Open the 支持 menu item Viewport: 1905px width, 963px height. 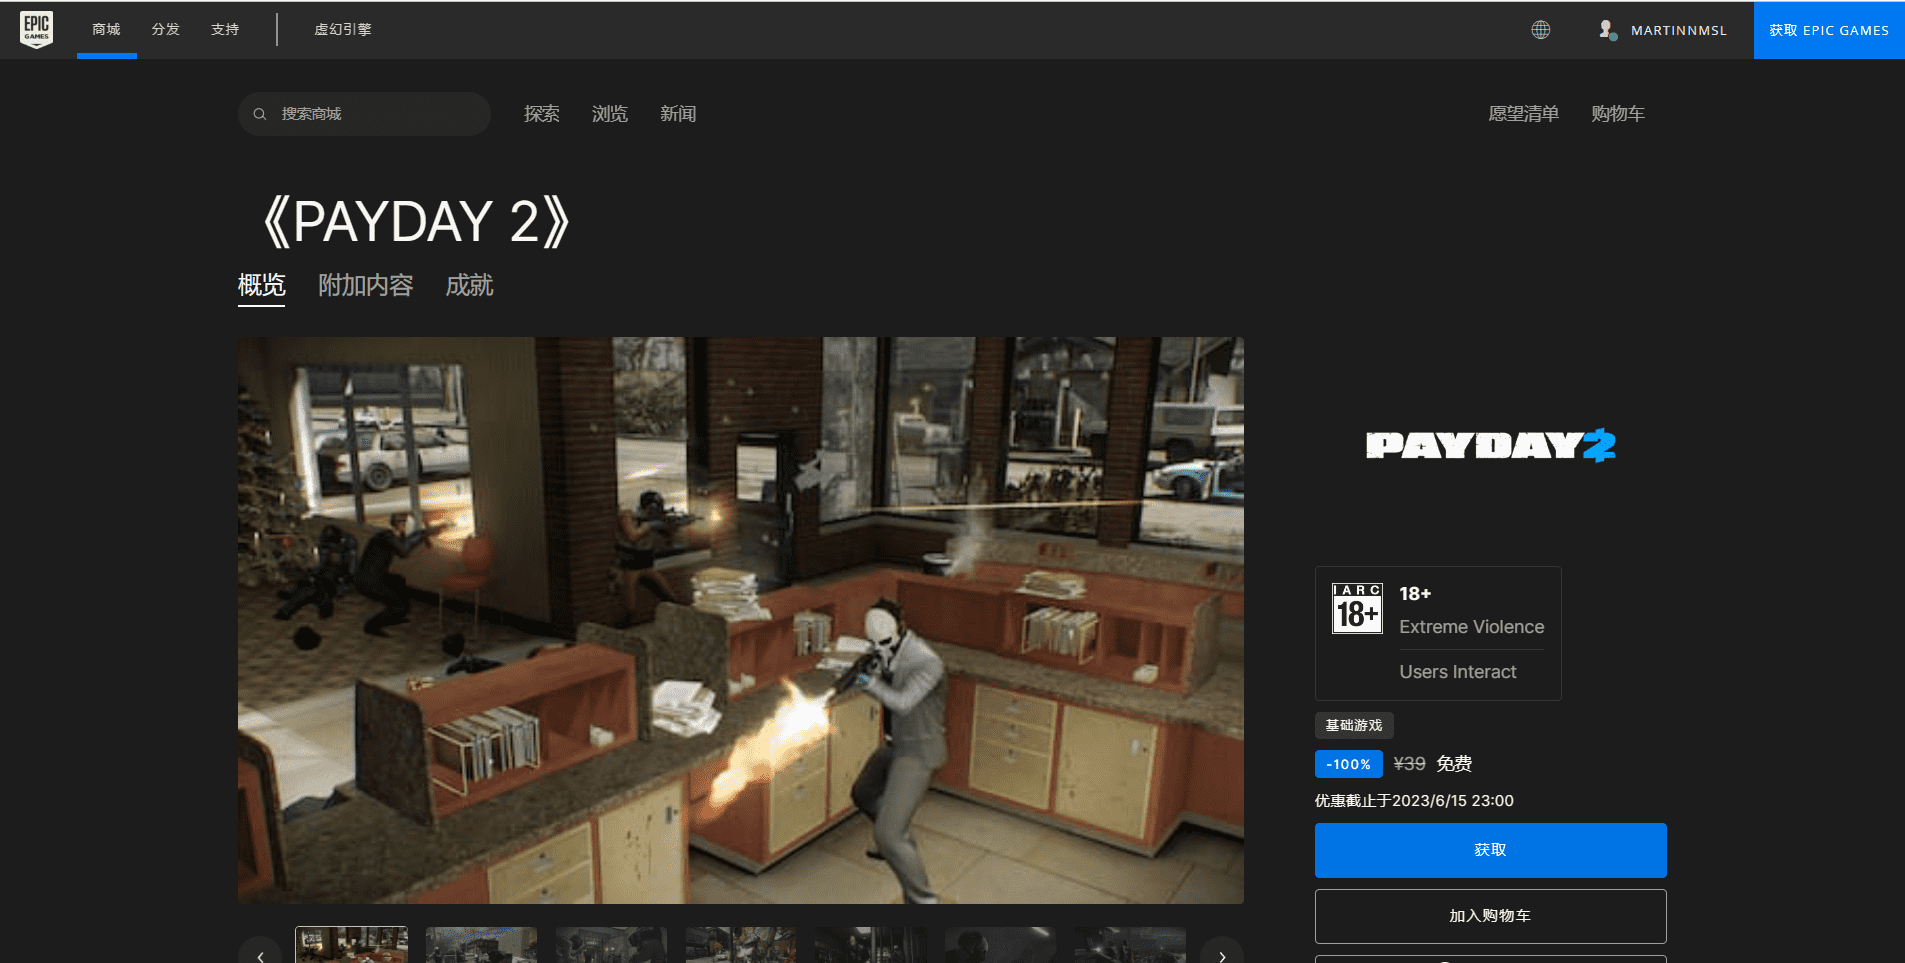coord(225,30)
